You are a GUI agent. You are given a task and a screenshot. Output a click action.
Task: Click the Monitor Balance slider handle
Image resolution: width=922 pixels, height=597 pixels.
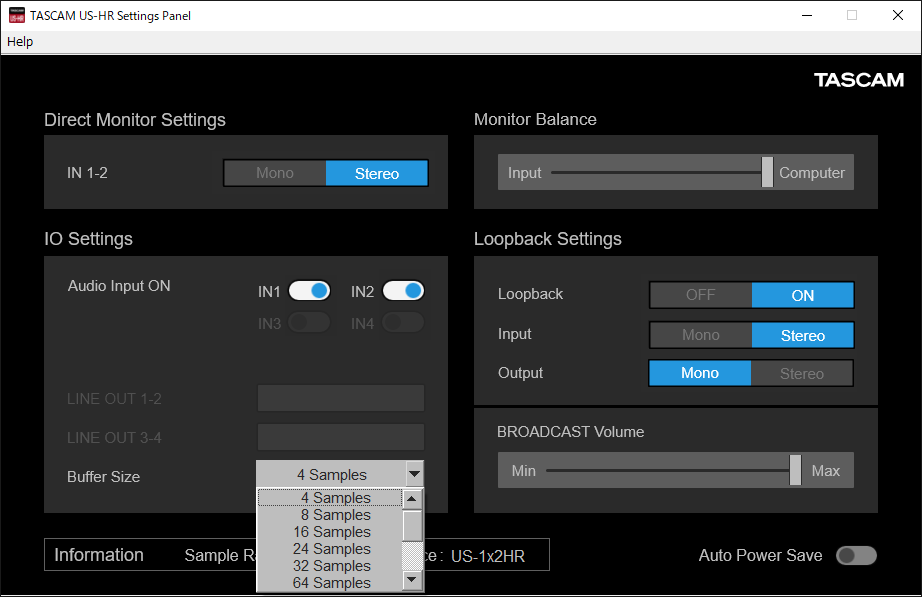click(x=767, y=172)
